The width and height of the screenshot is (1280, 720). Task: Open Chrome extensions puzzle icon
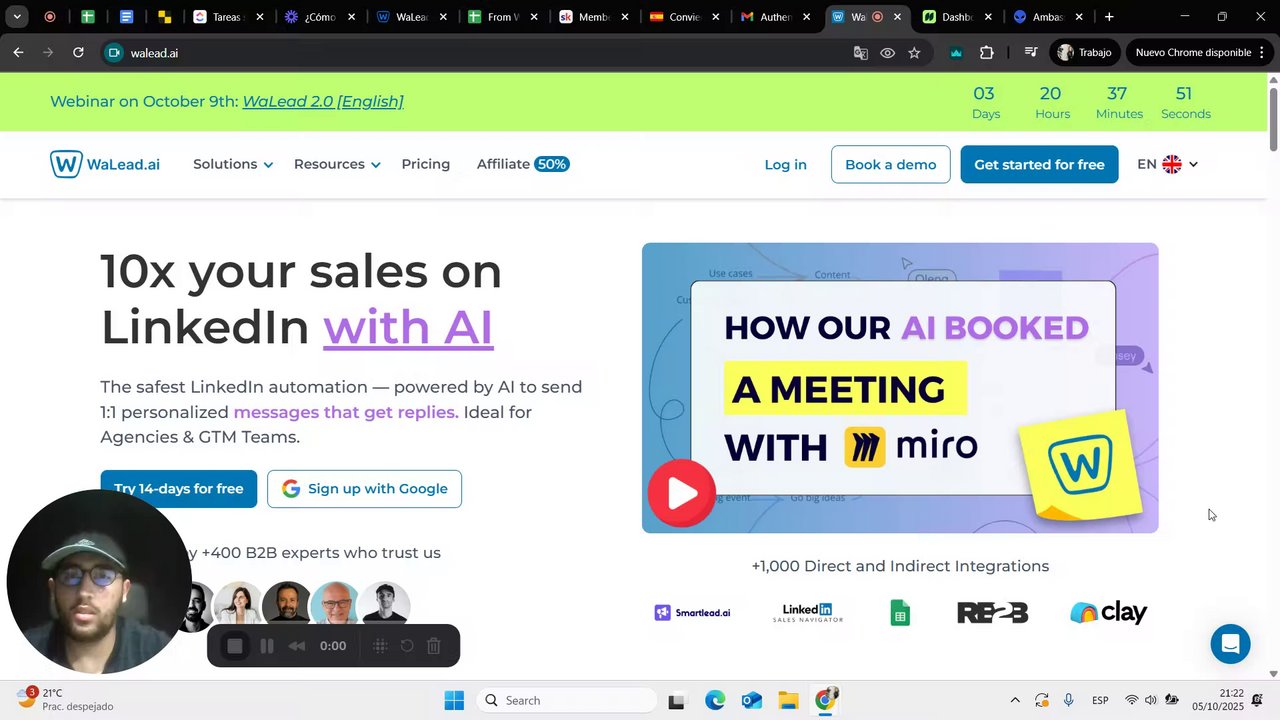[987, 53]
